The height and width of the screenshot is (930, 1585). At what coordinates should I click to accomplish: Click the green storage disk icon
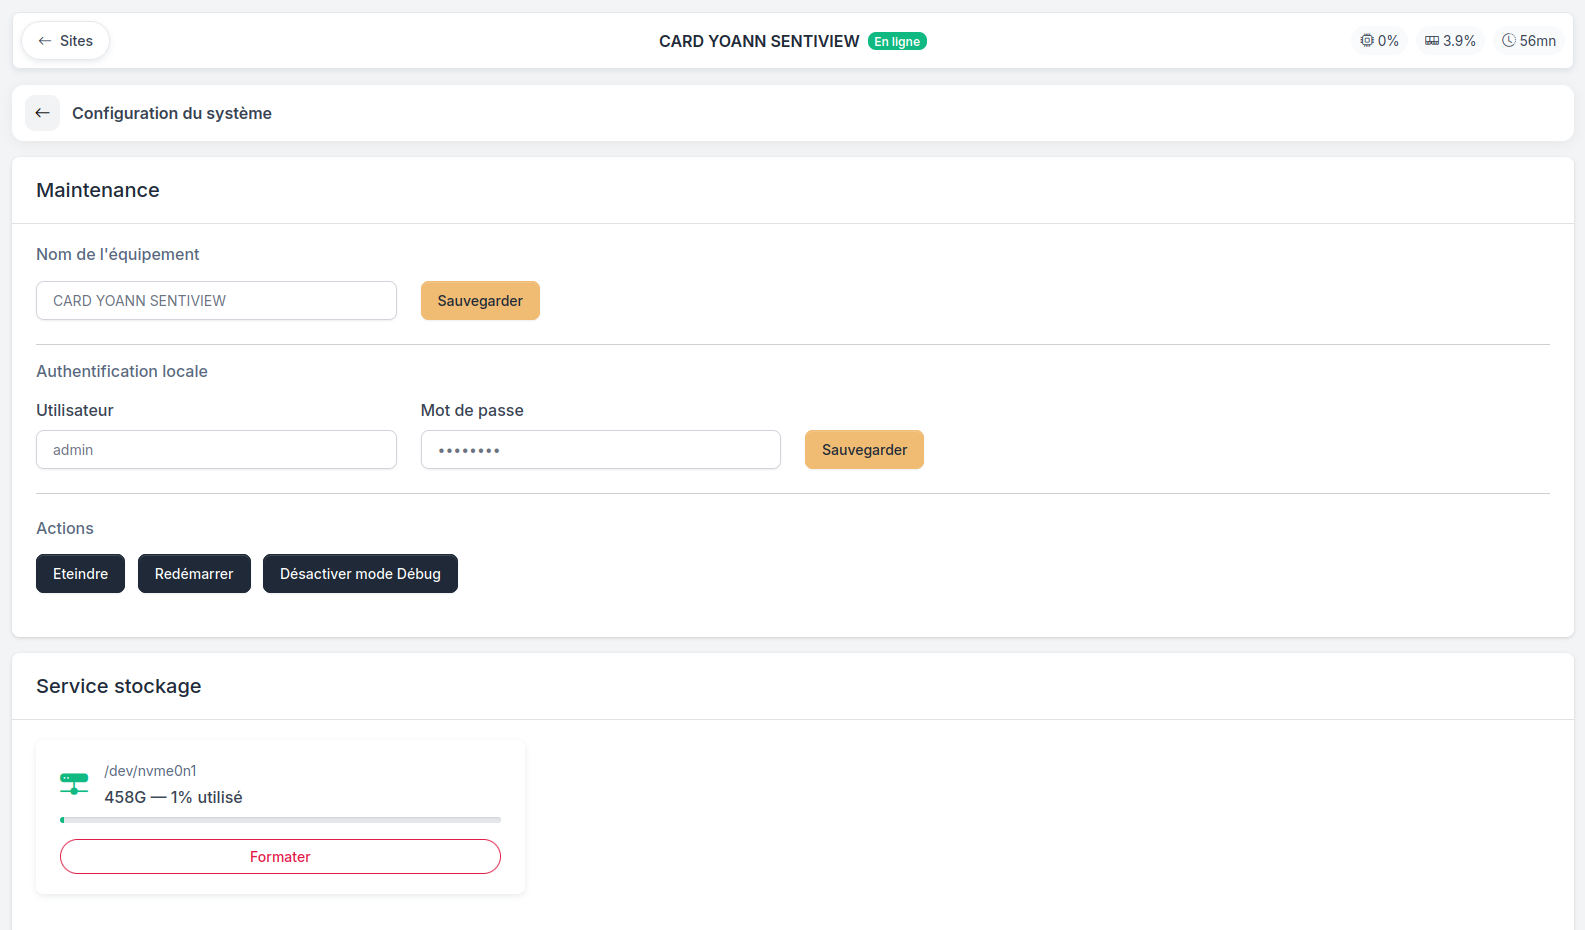point(74,784)
